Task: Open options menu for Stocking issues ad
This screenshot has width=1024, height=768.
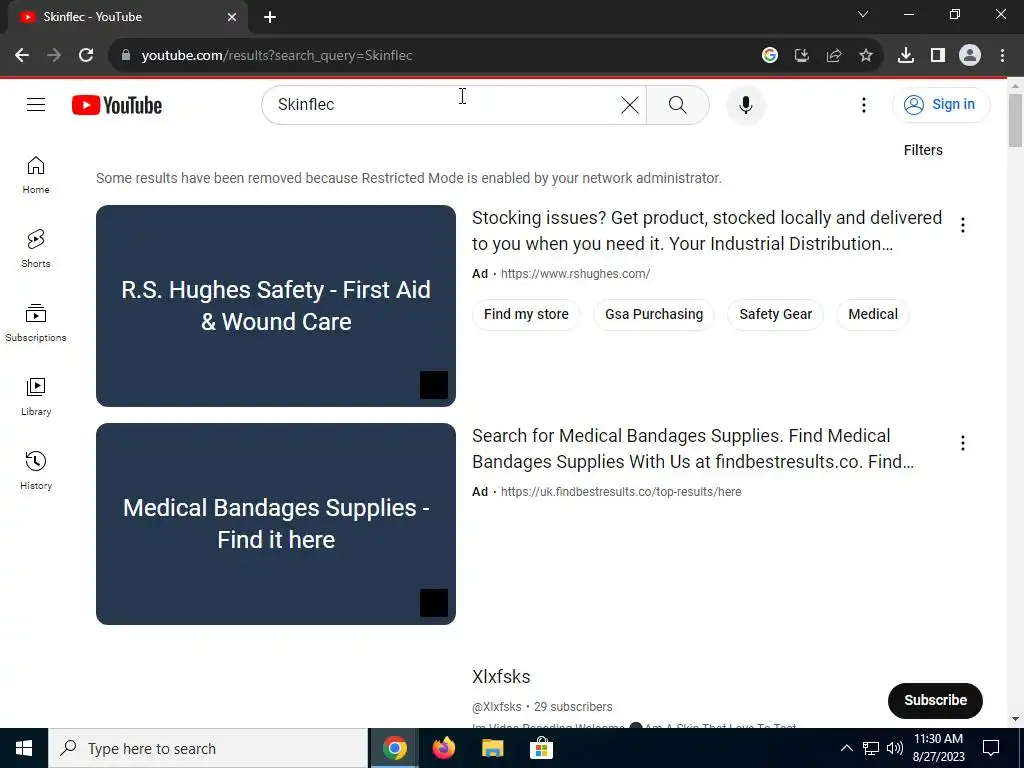Action: [x=962, y=225]
